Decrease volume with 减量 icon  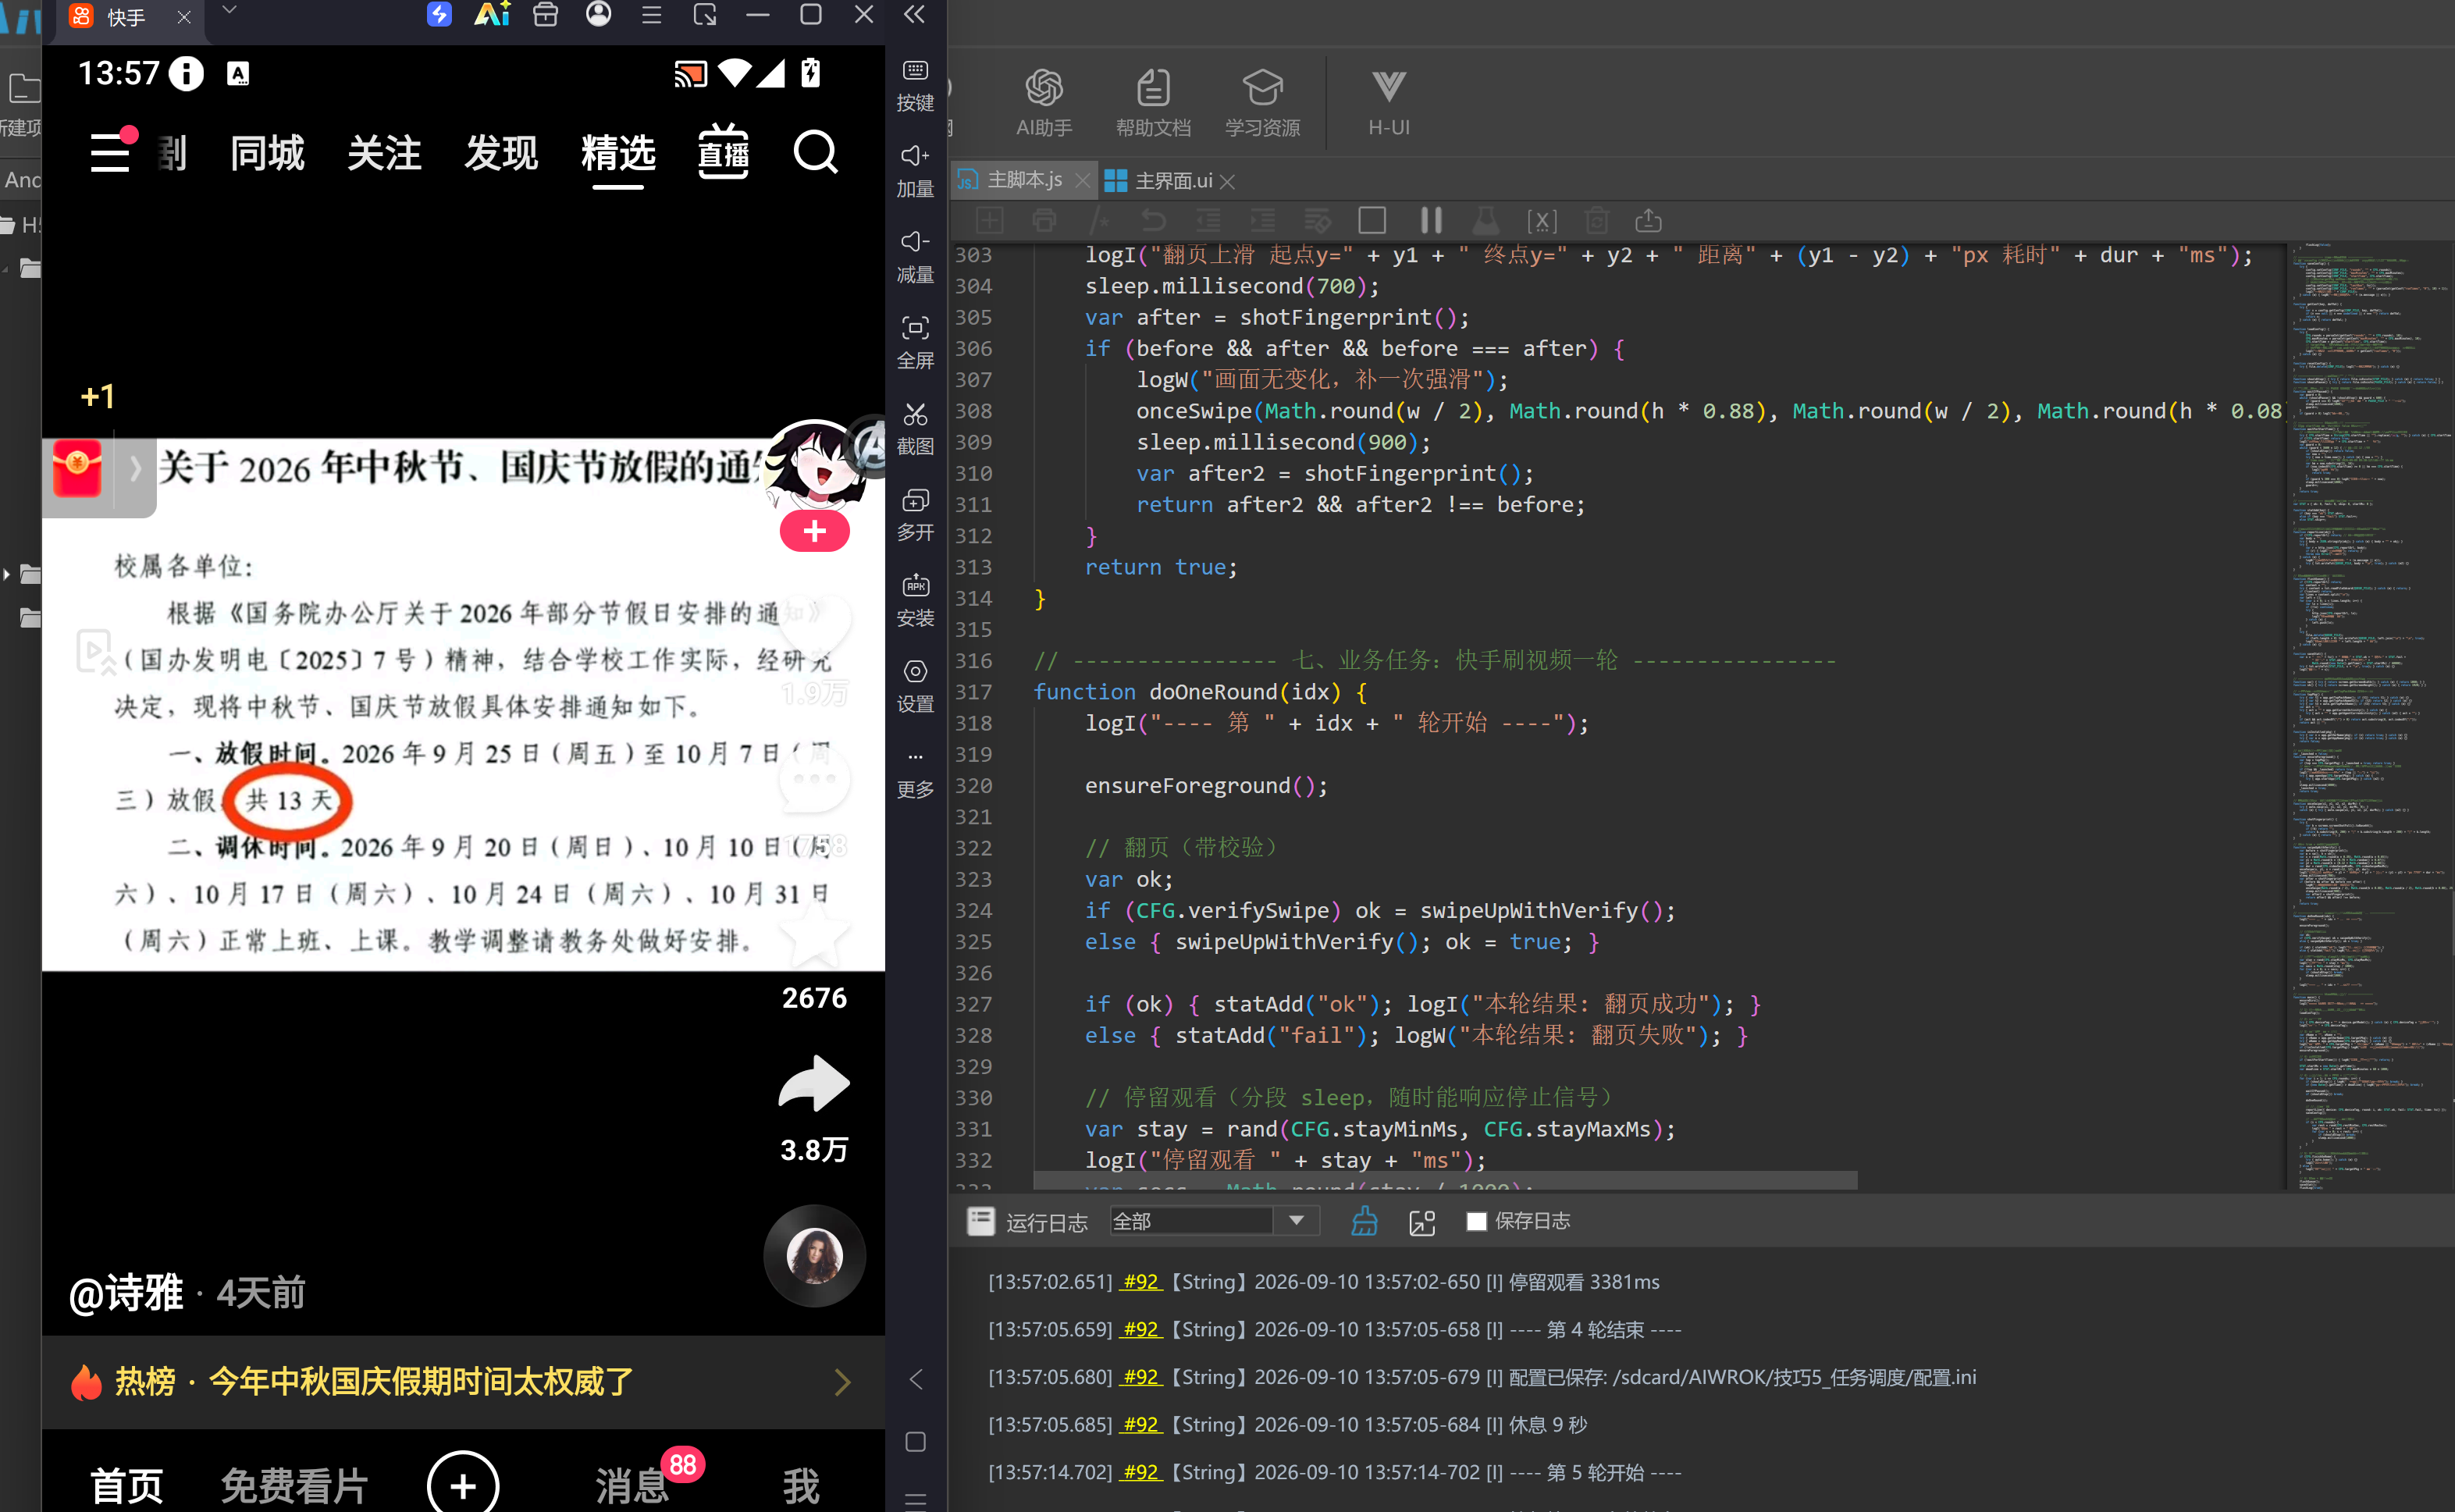click(915, 257)
